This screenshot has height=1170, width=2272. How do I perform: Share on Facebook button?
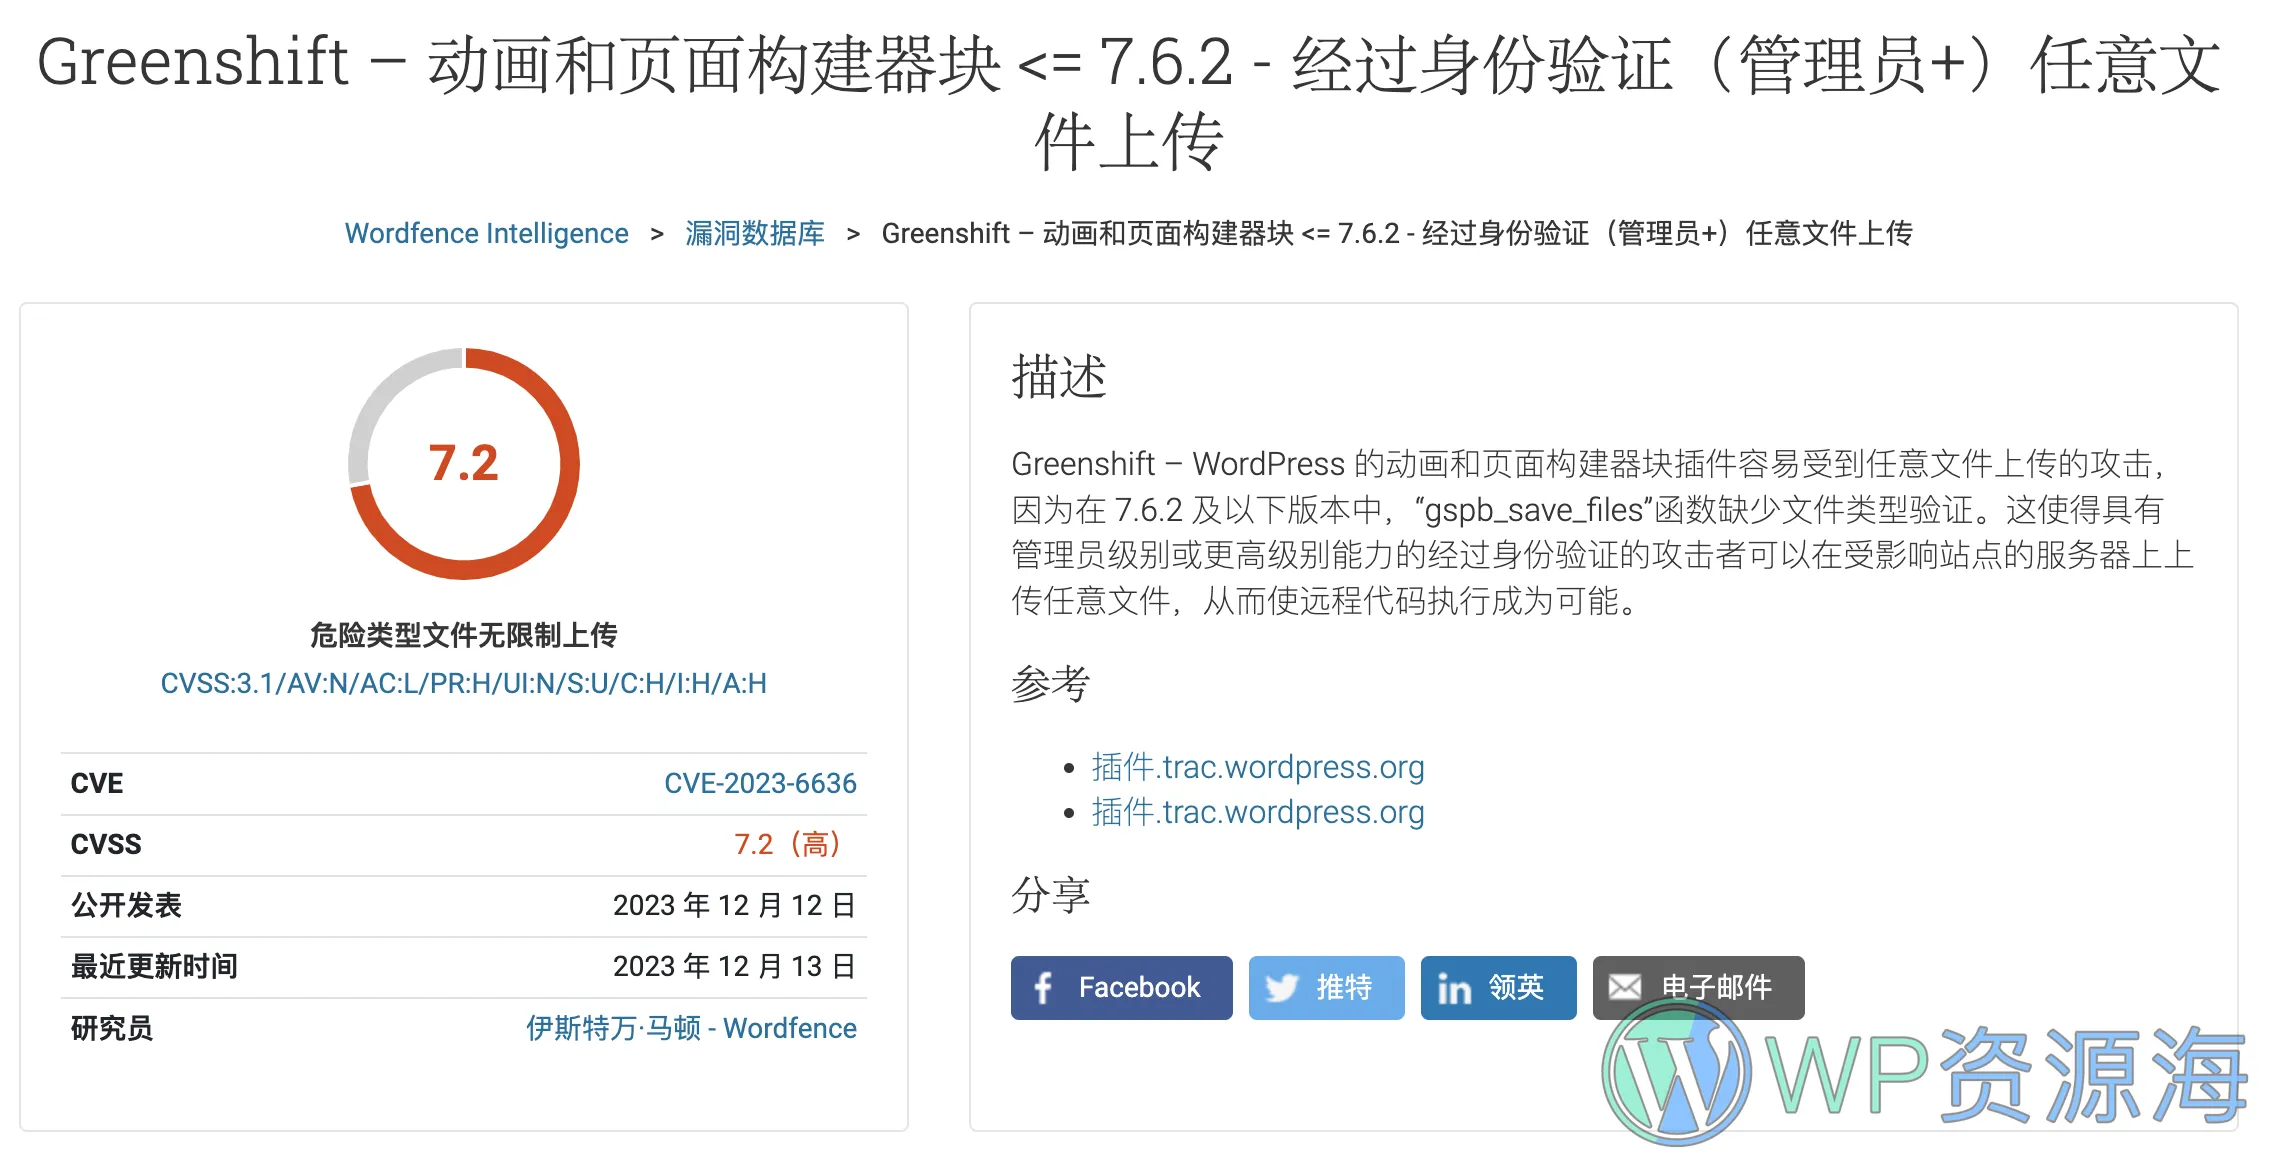point(1121,988)
